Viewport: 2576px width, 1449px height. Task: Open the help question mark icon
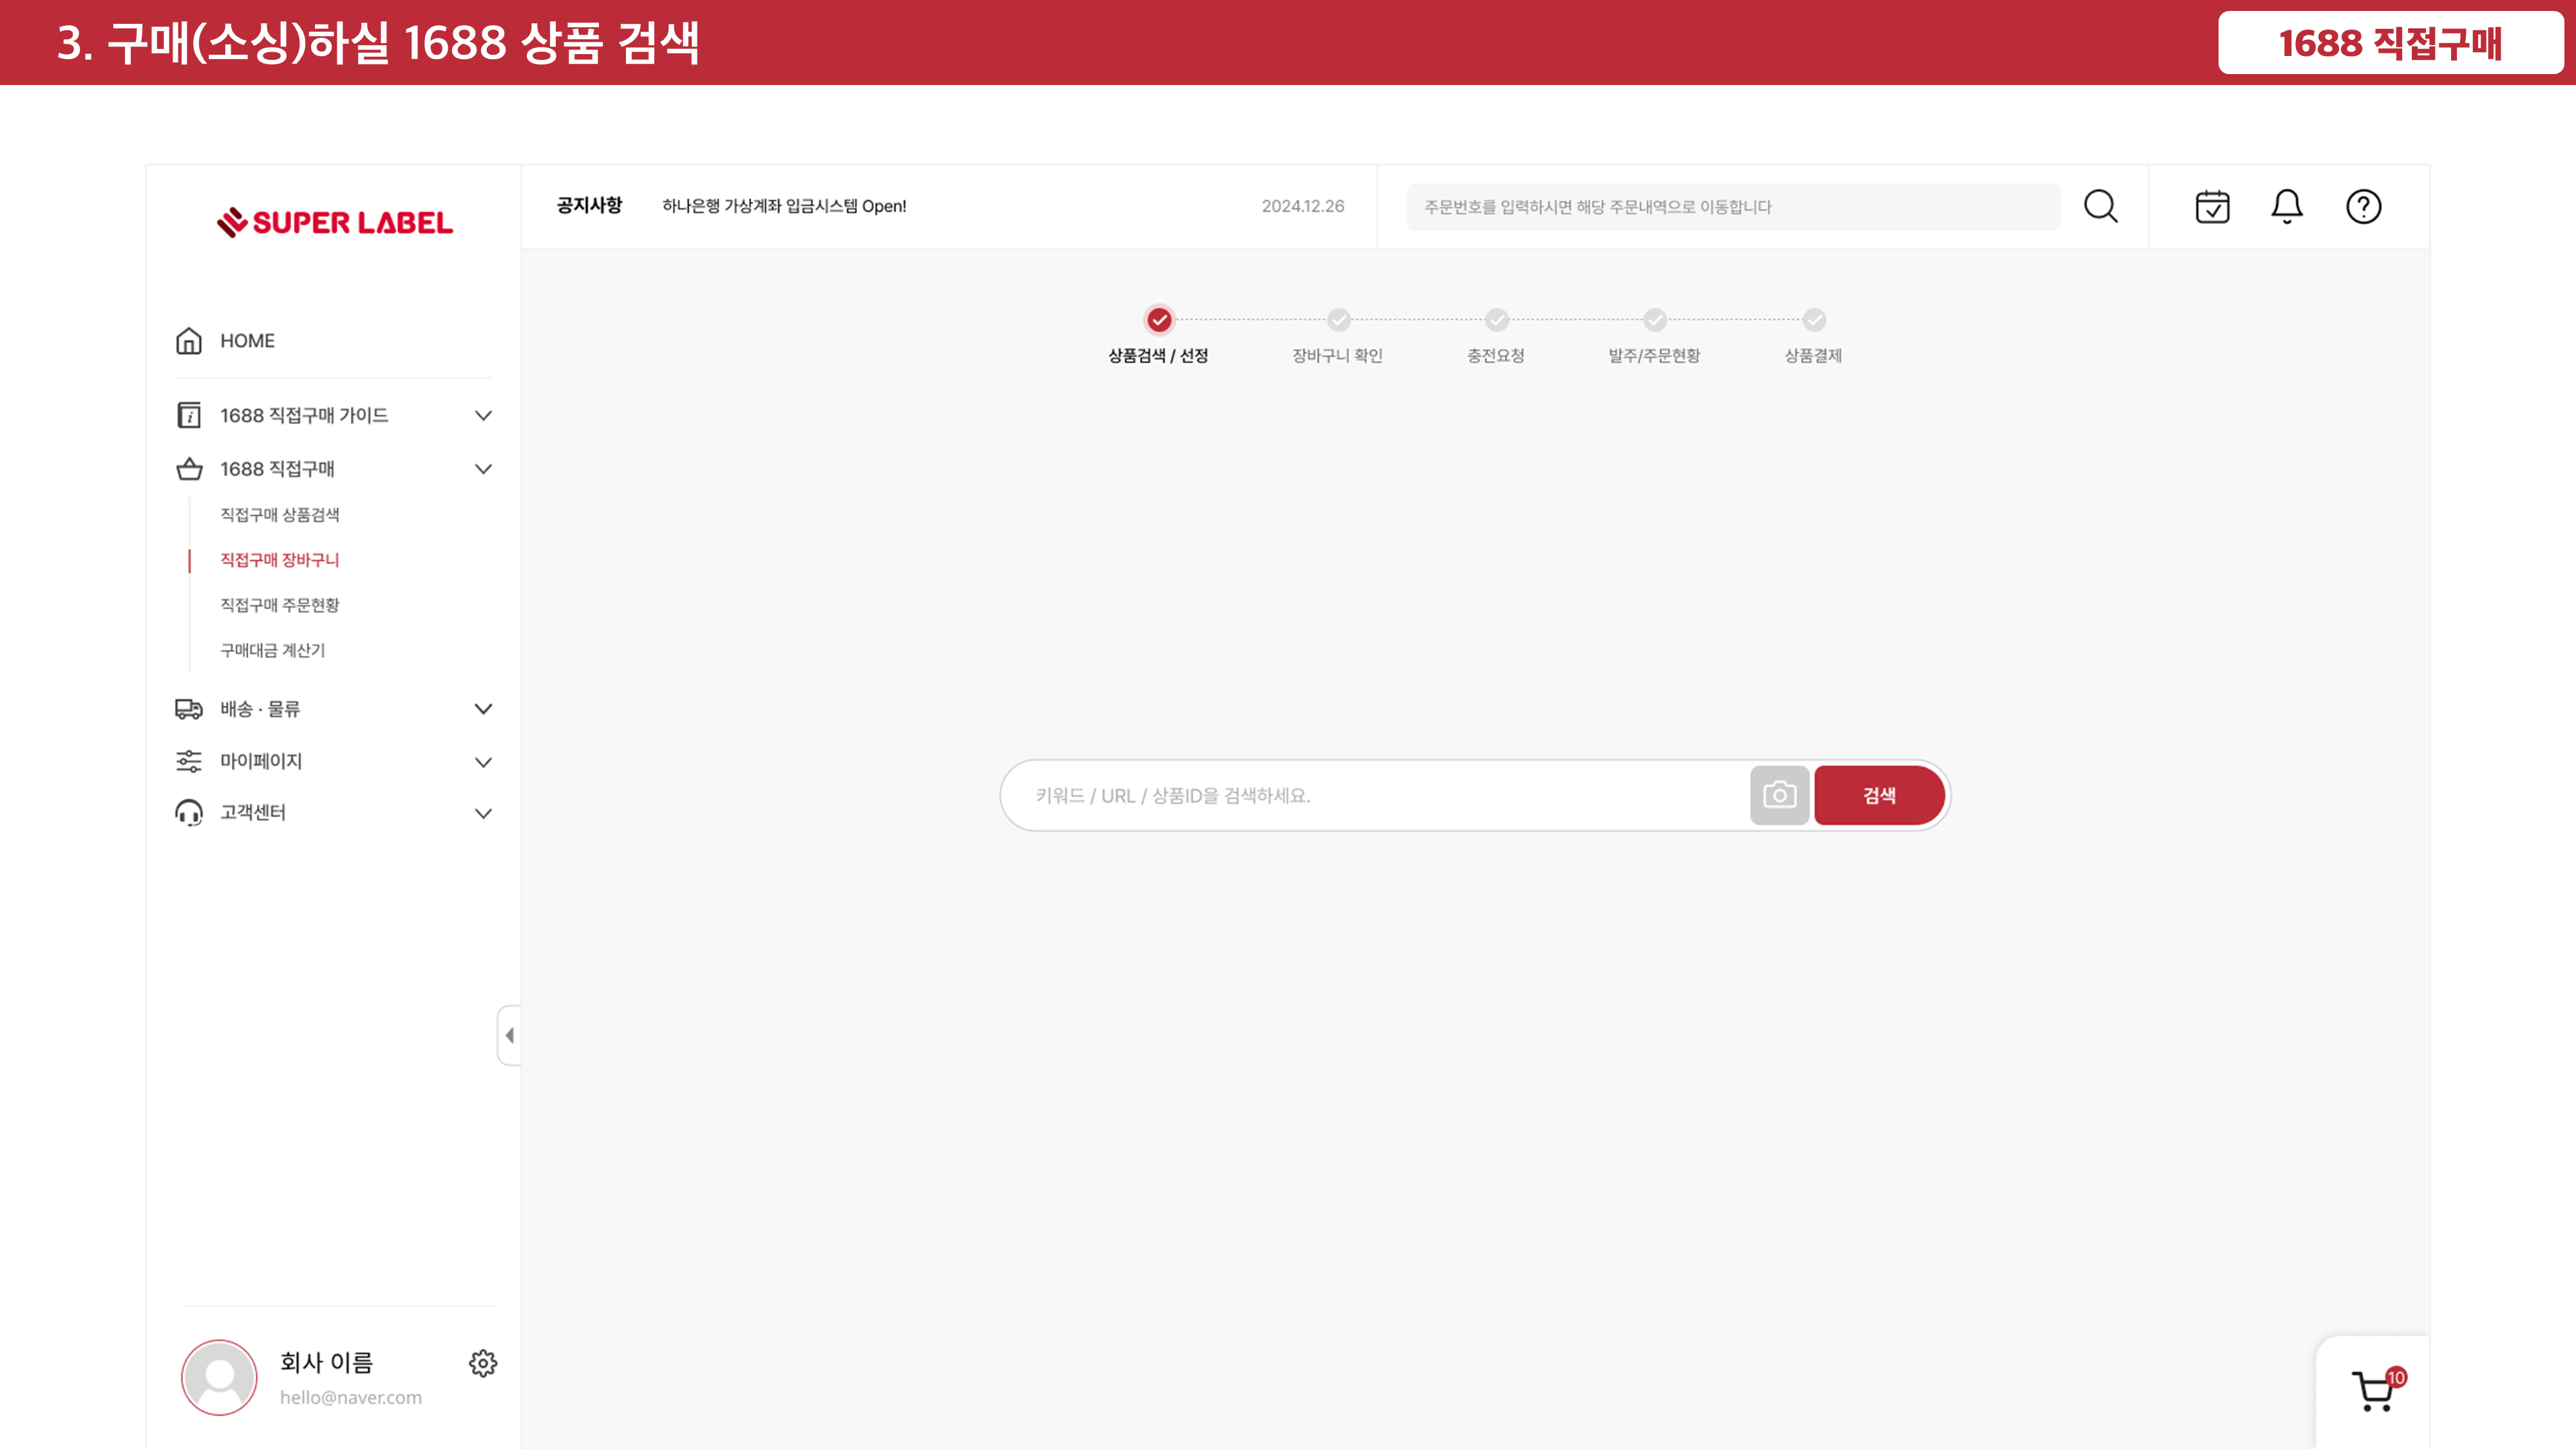pyautogui.click(x=2364, y=207)
